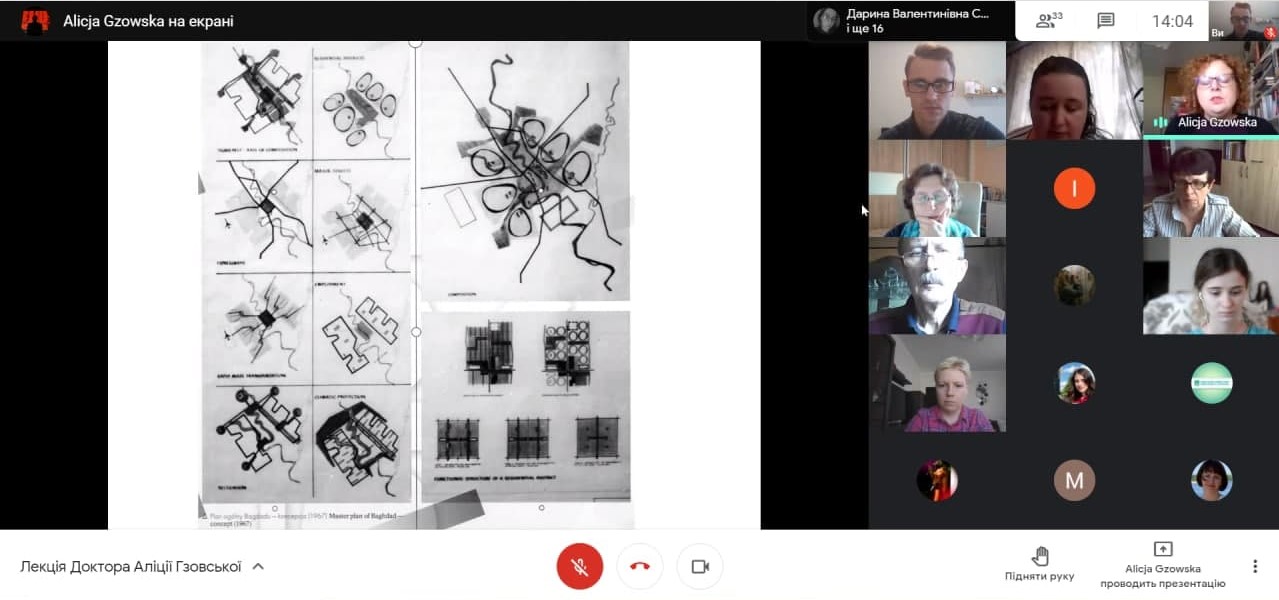
Task: Select the green logo participant avatar
Action: click(1211, 383)
